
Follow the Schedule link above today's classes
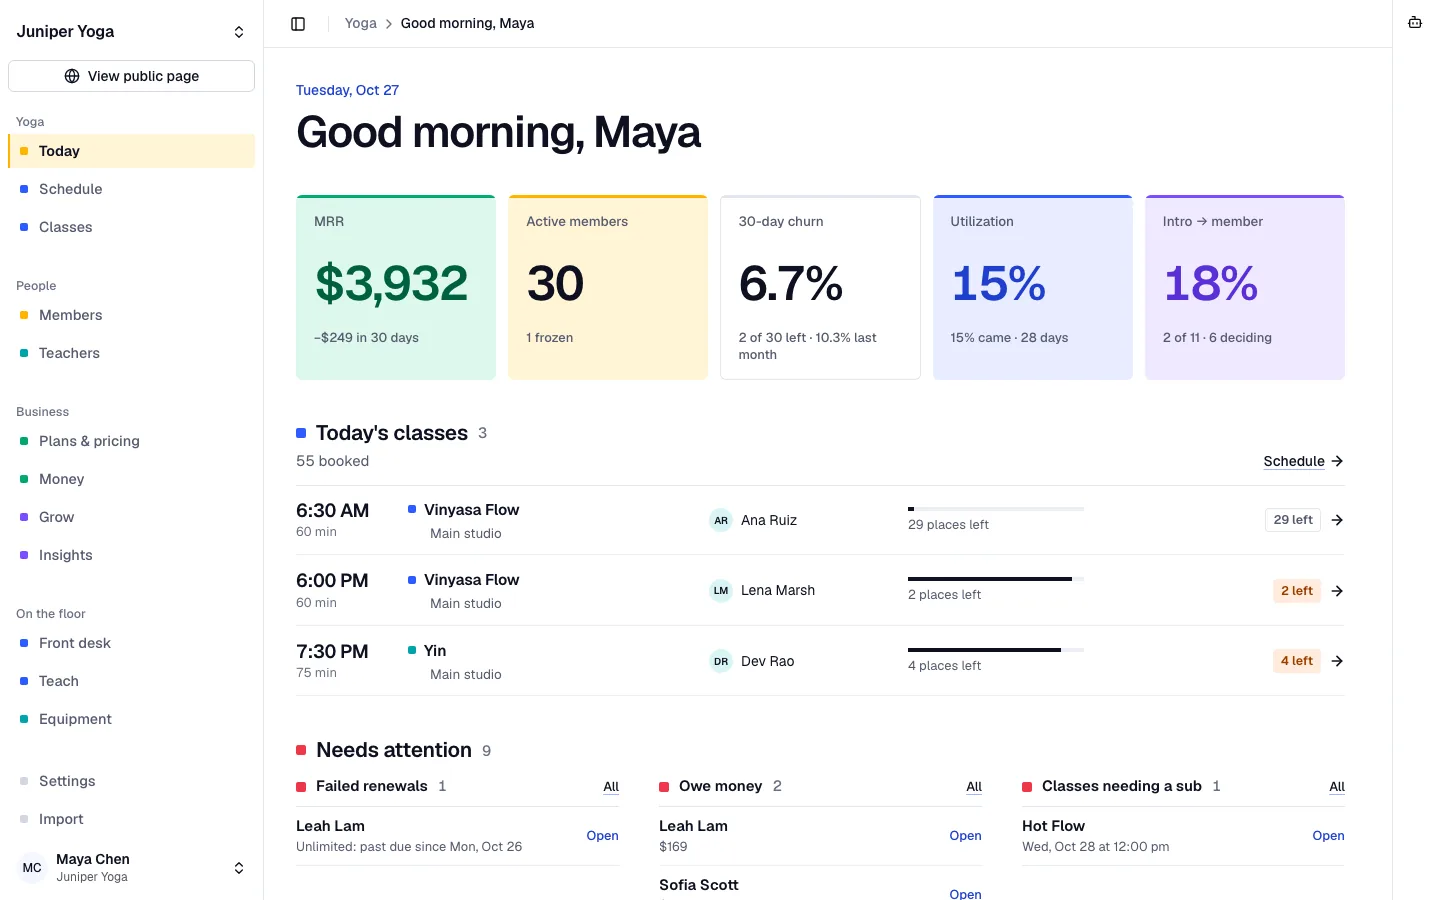pyautogui.click(x=1303, y=461)
